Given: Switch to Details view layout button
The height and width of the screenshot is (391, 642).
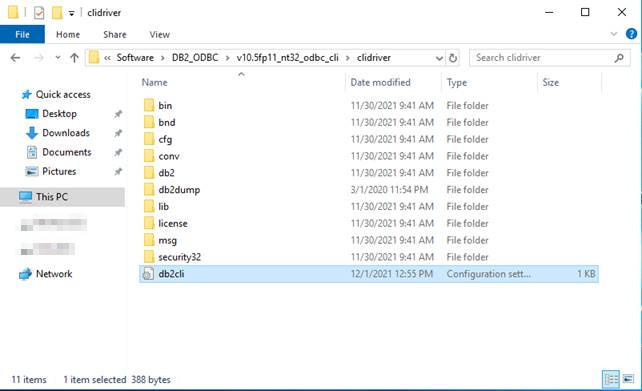Looking at the screenshot, I should pos(611,379).
